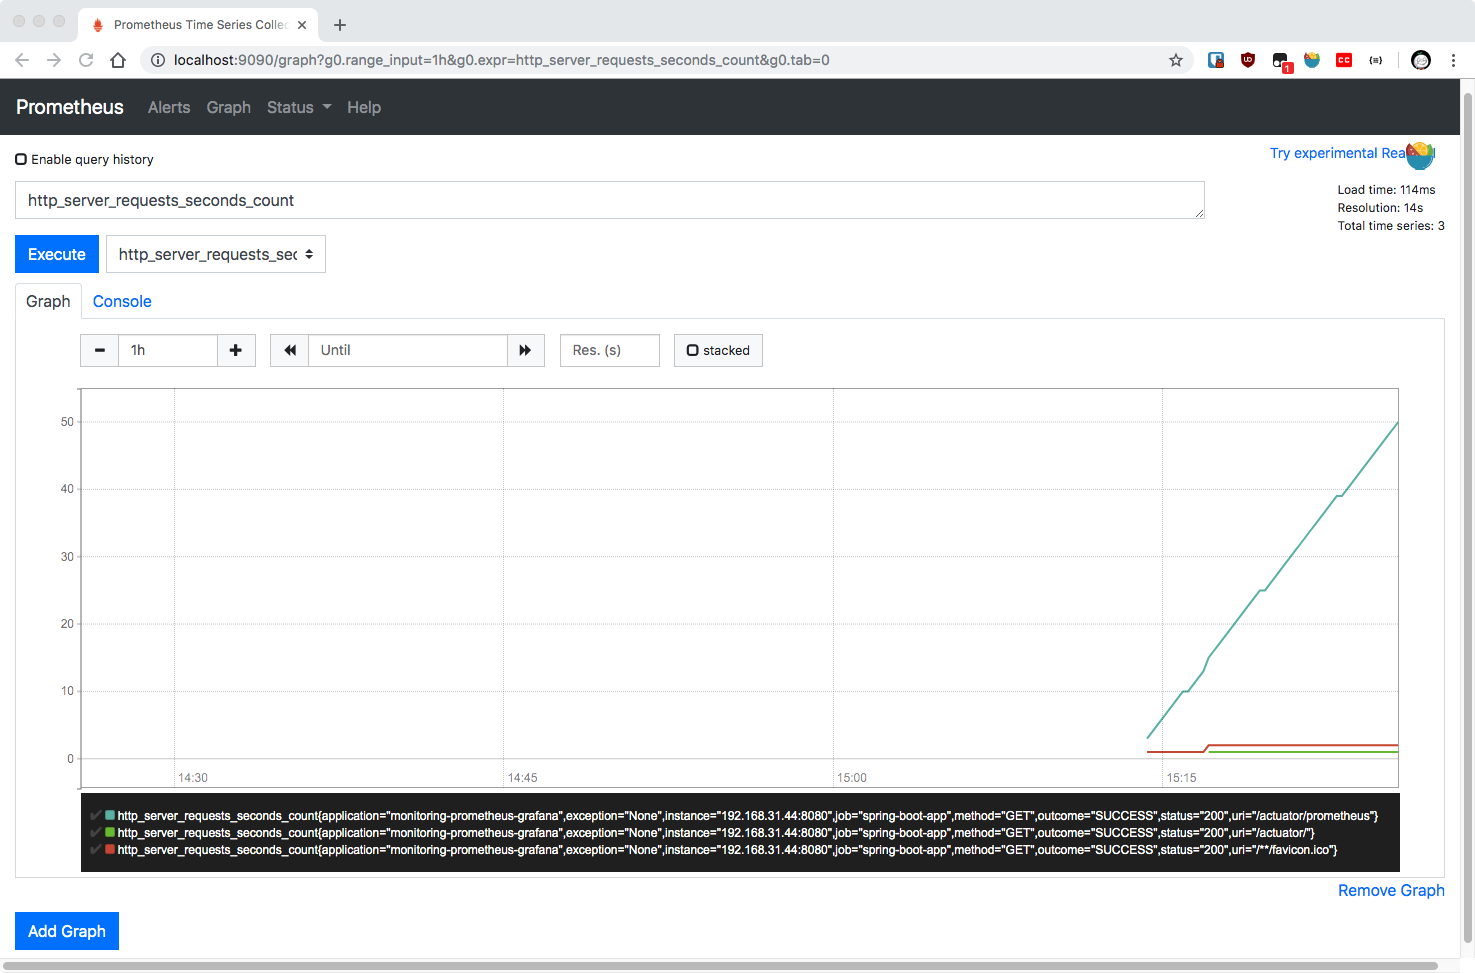This screenshot has width=1475, height=973.
Task: Click the Until date input field
Action: (408, 350)
